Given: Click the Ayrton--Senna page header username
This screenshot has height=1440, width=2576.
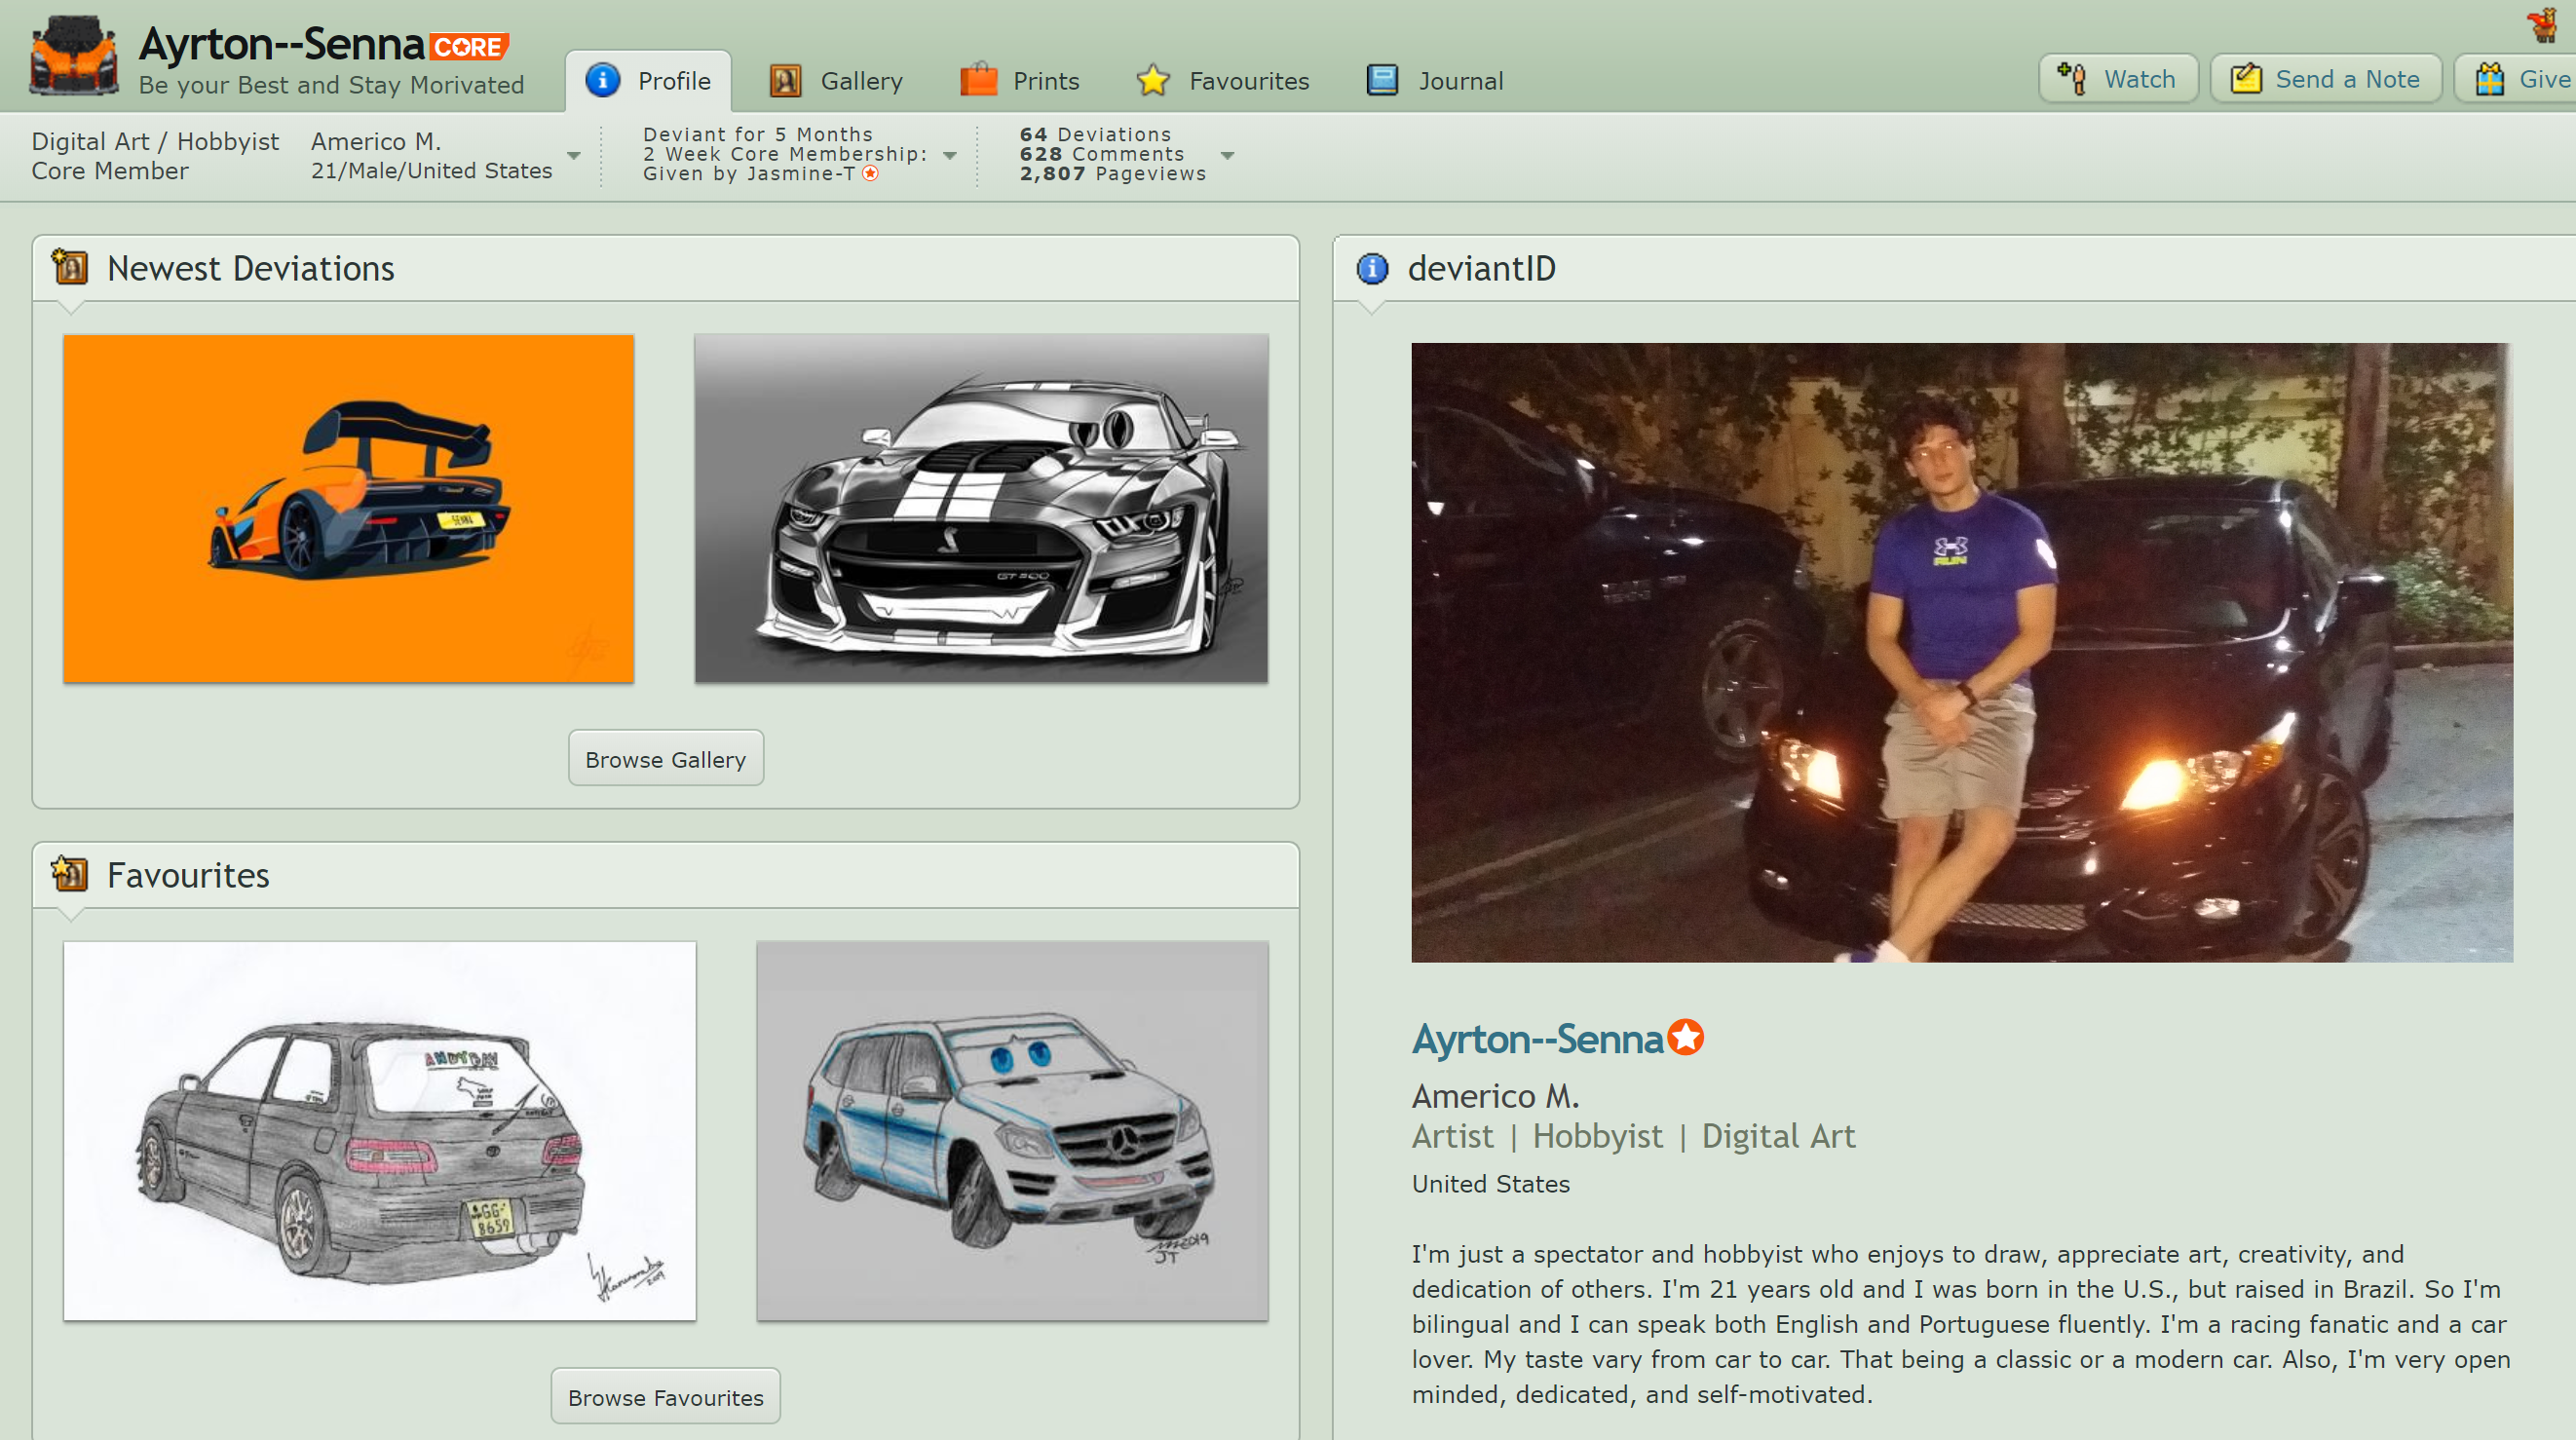Looking at the screenshot, I should [282, 44].
